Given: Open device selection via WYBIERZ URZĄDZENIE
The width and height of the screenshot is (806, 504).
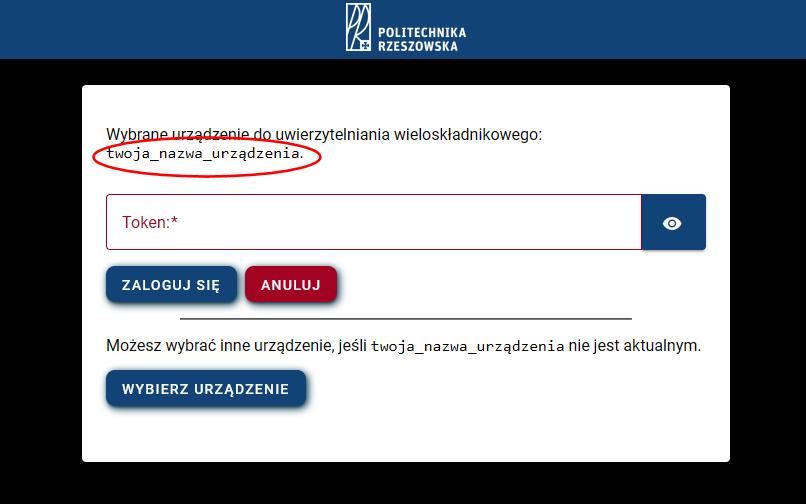Looking at the screenshot, I should pyautogui.click(x=206, y=388).
